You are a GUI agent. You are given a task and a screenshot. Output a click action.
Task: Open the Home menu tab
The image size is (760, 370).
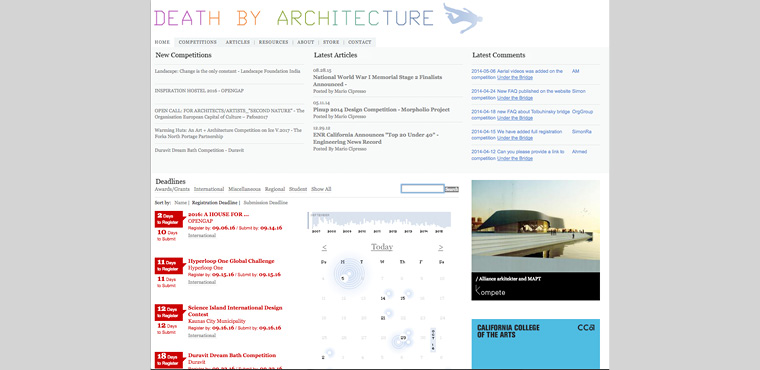point(162,42)
